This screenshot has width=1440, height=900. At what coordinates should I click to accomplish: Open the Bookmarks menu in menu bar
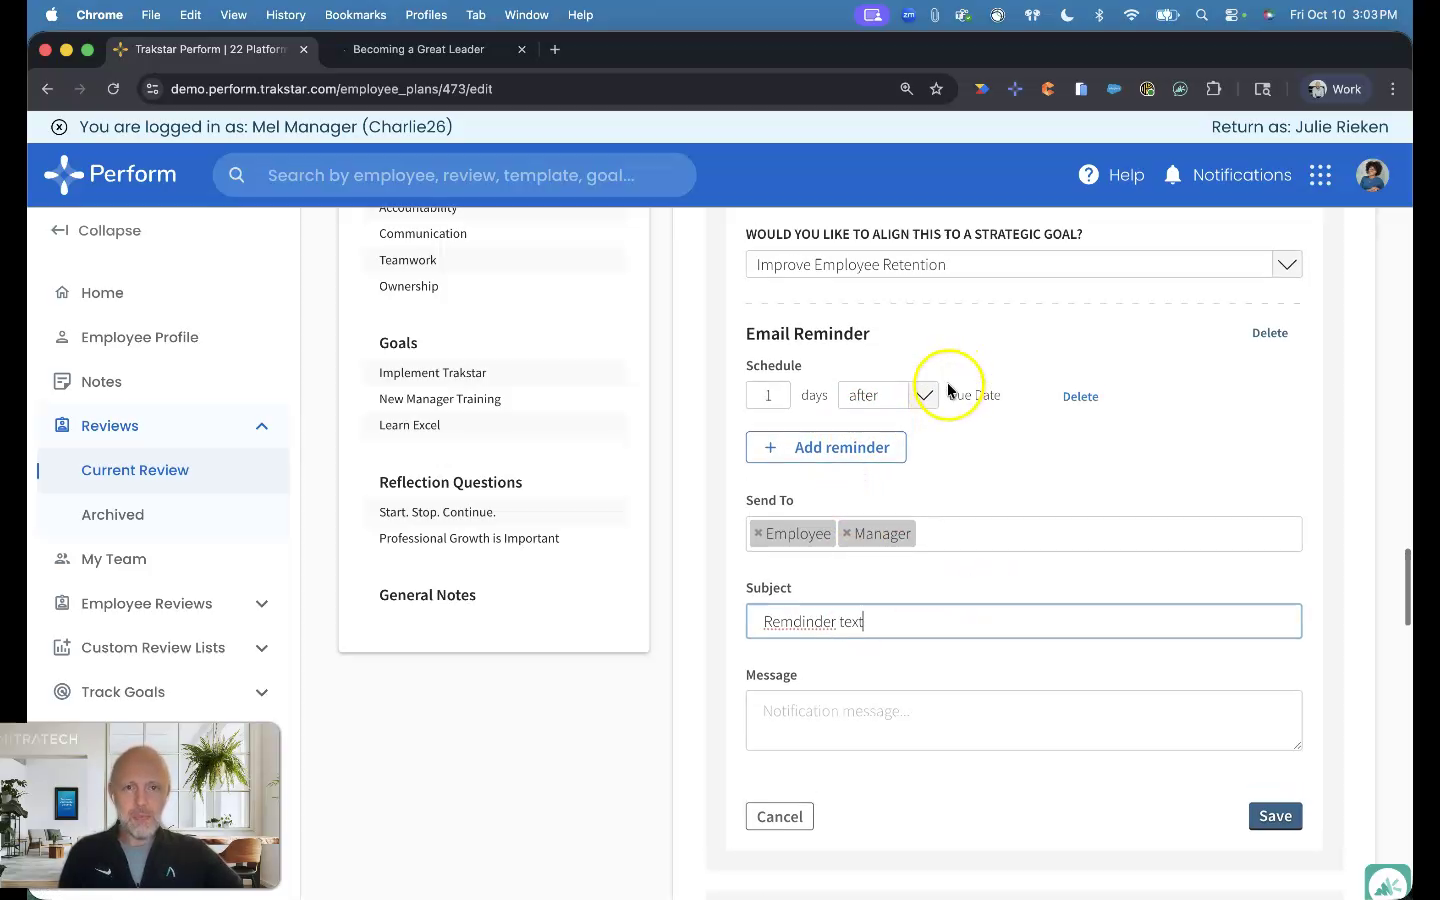coord(355,15)
